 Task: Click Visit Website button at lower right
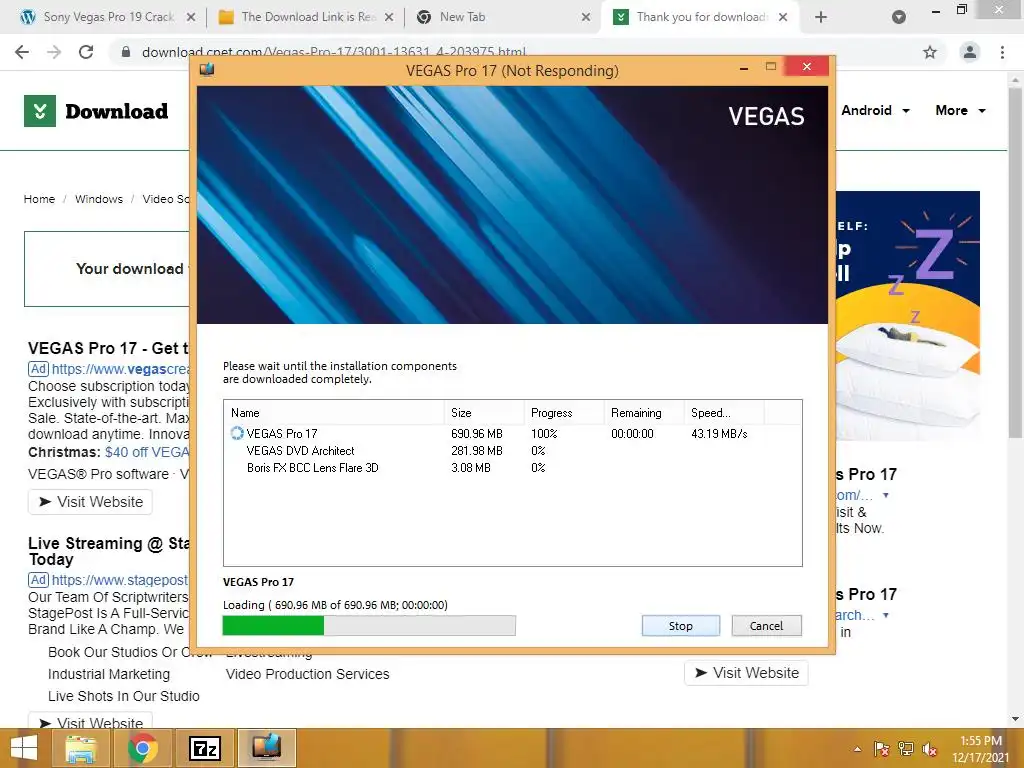pos(746,673)
